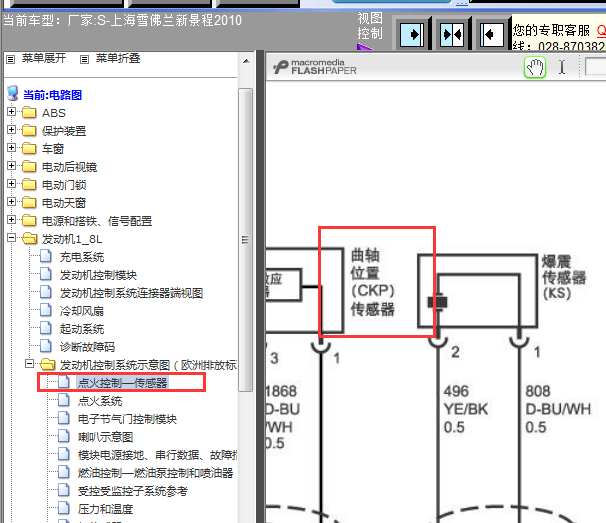This screenshot has width=606, height=523.
Task: Click the document icon beside 点火系统
Action: point(64,400)
